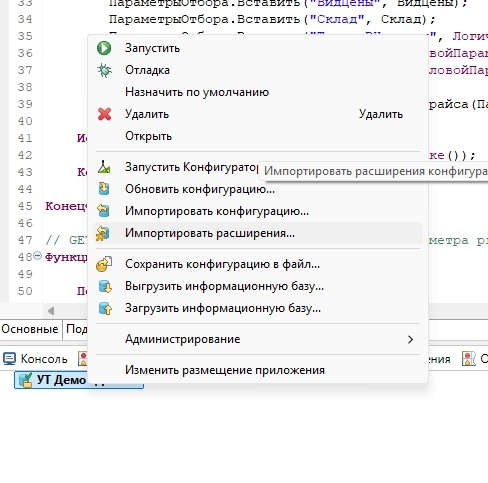The image size is (488, 483).
Task: Click the Импортировать расширения icon
Action: 103,233
